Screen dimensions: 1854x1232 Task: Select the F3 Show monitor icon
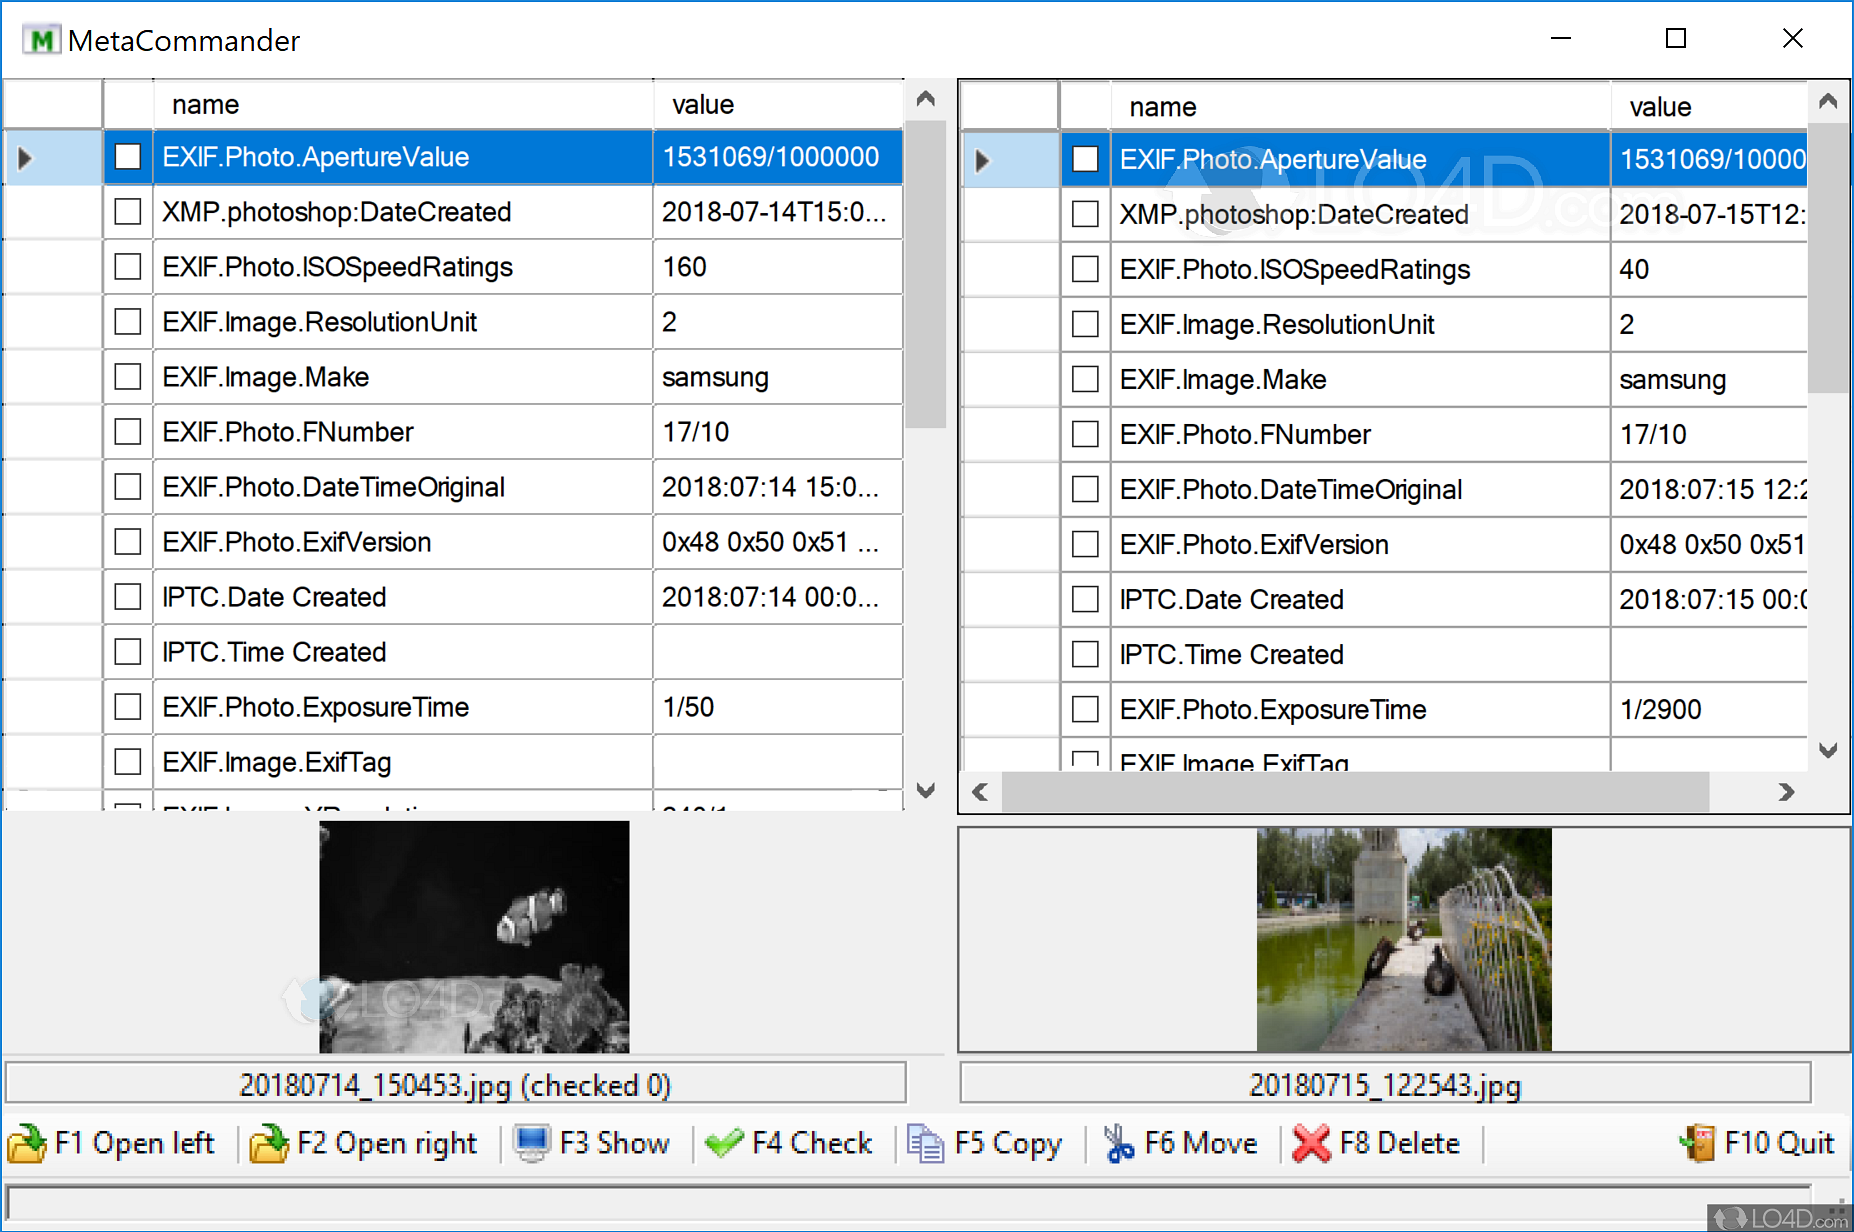[x=533, y=1143]
